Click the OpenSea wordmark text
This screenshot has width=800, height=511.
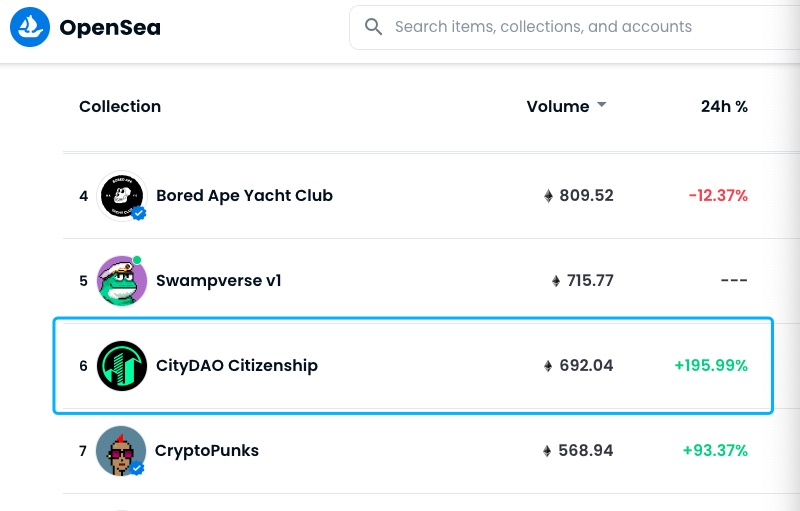110,28
